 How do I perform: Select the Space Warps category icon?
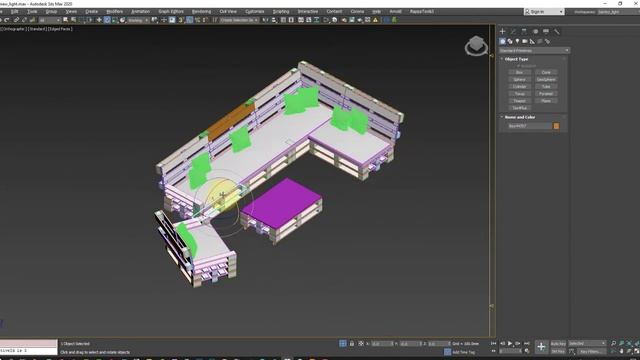click(540, 41)
